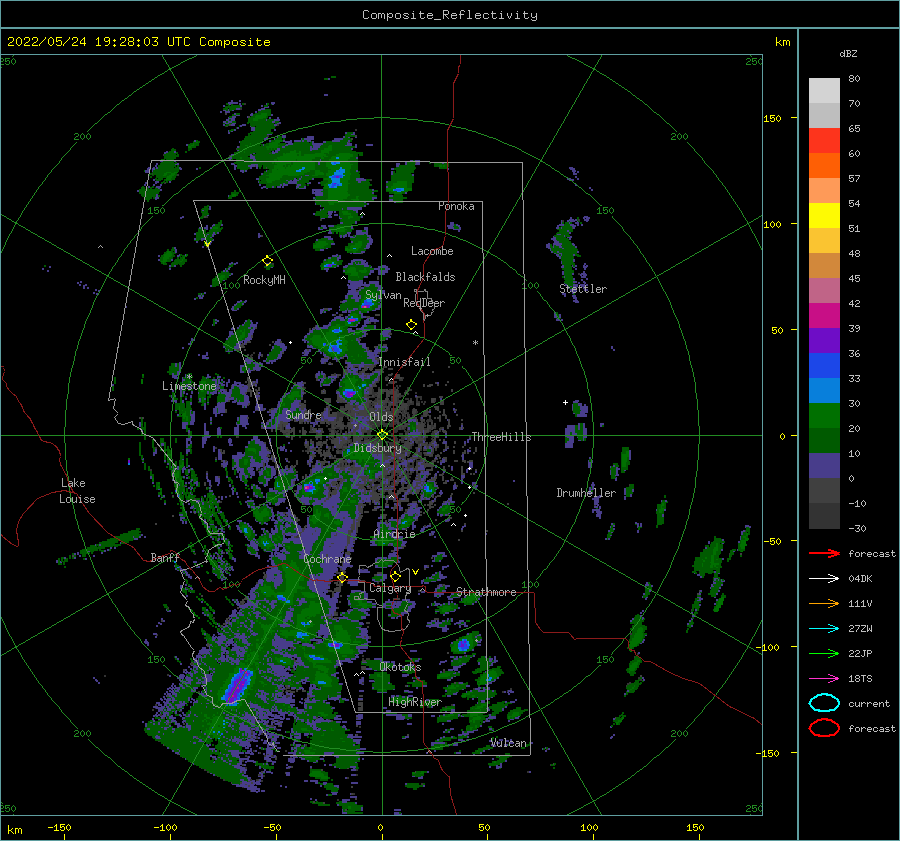Click the Lacombe city label
This screenshot has width=900, height=841.
point(432,251)
